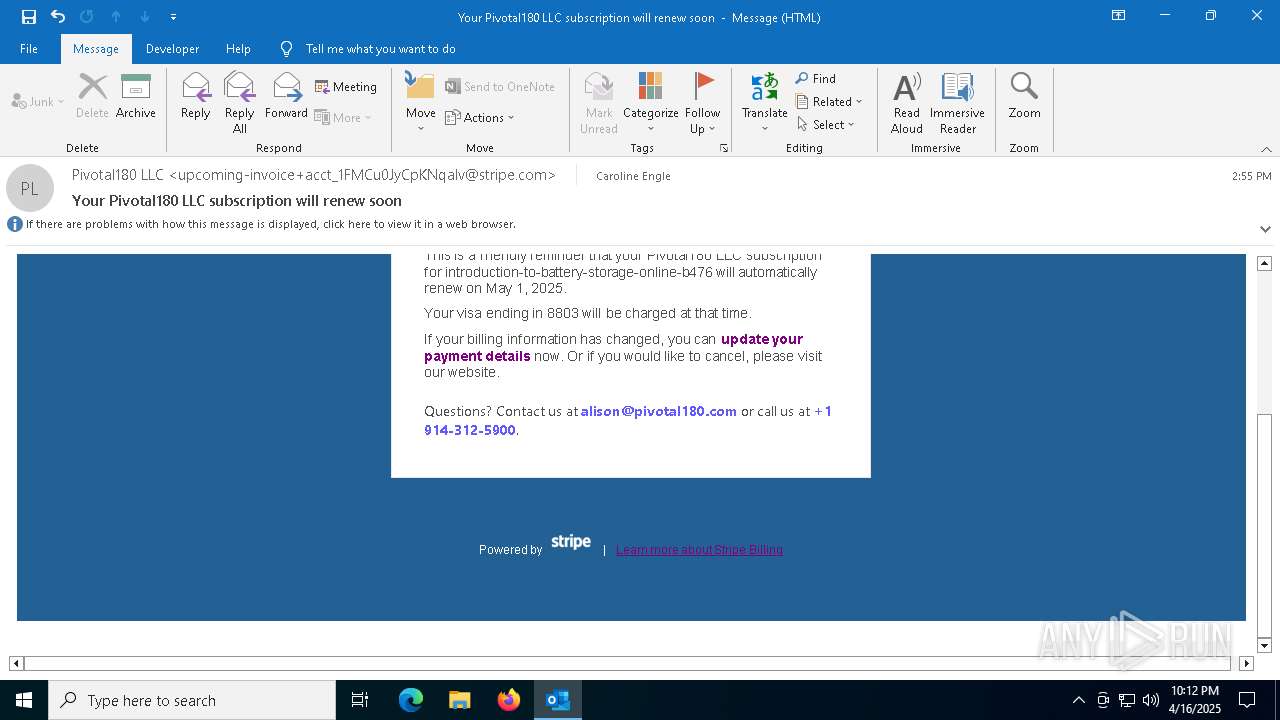Show hidden system tray icons

pos(1078,700)
